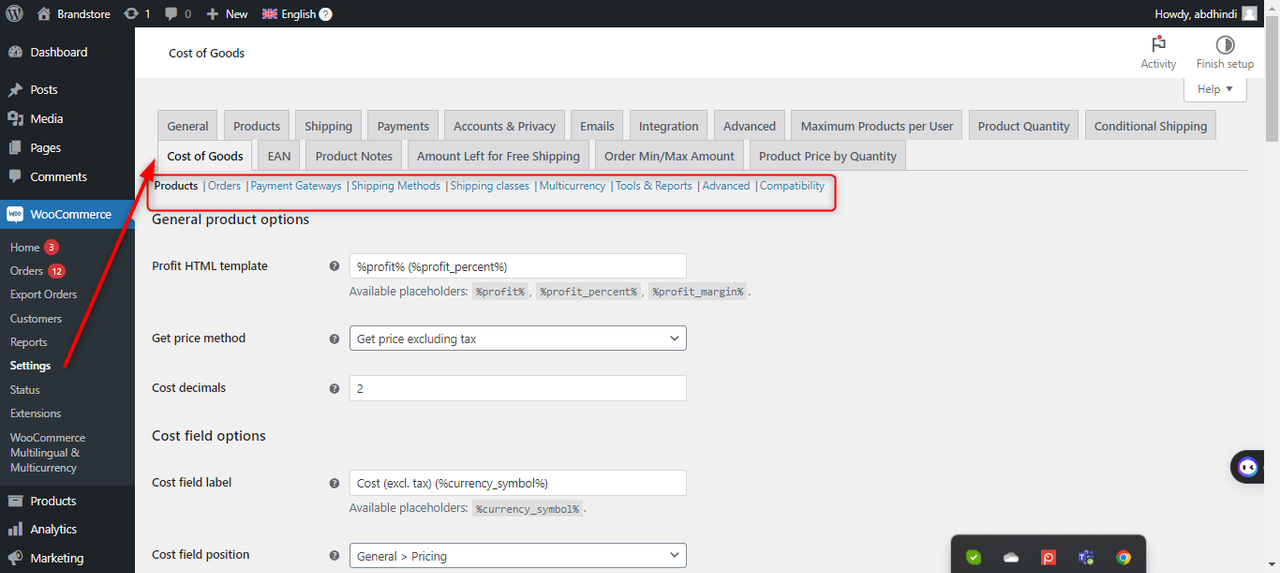Click the Finish setup circle icon

[x=1225, y=45]
